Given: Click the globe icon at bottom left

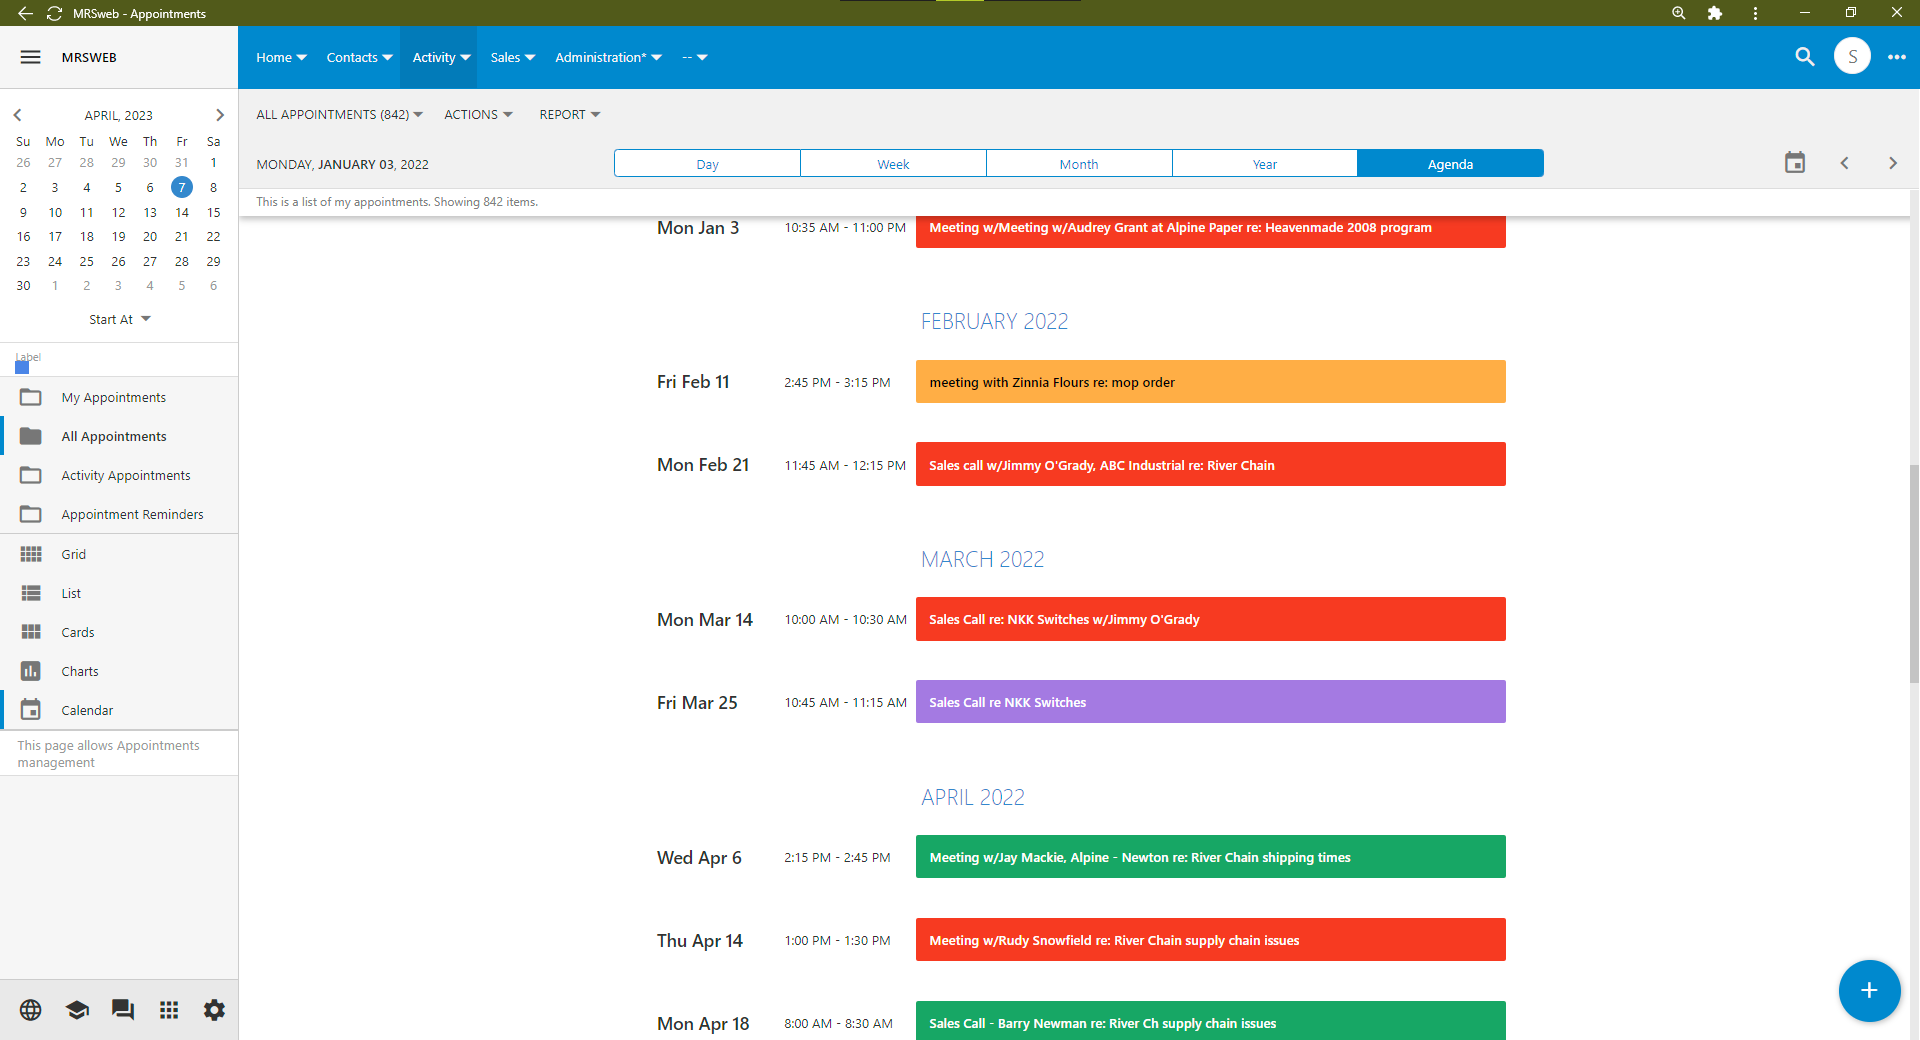Looking at the screenshot, I should point(30,1010).
